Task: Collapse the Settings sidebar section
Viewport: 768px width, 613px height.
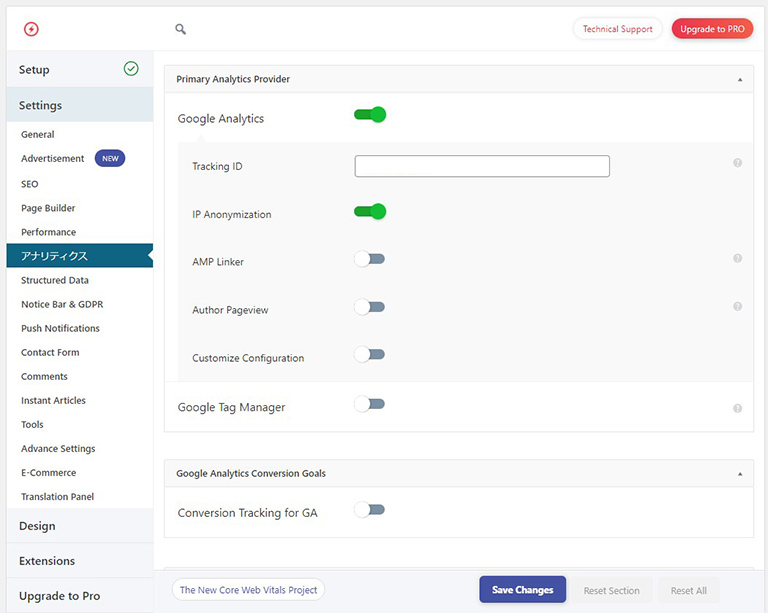Action: [80, 105]
